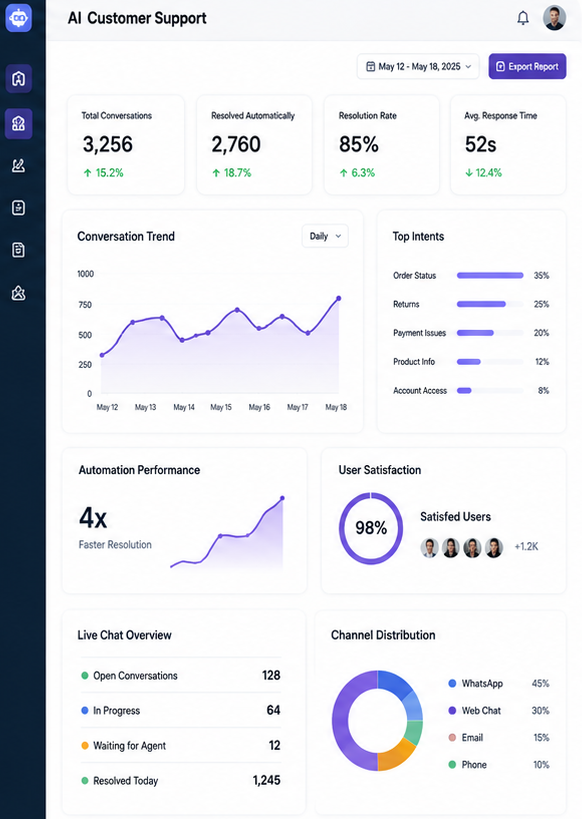Click the blue WhatsApp legend dot
The height and width of the screenshot is (819, 582).
pos(452,683)
